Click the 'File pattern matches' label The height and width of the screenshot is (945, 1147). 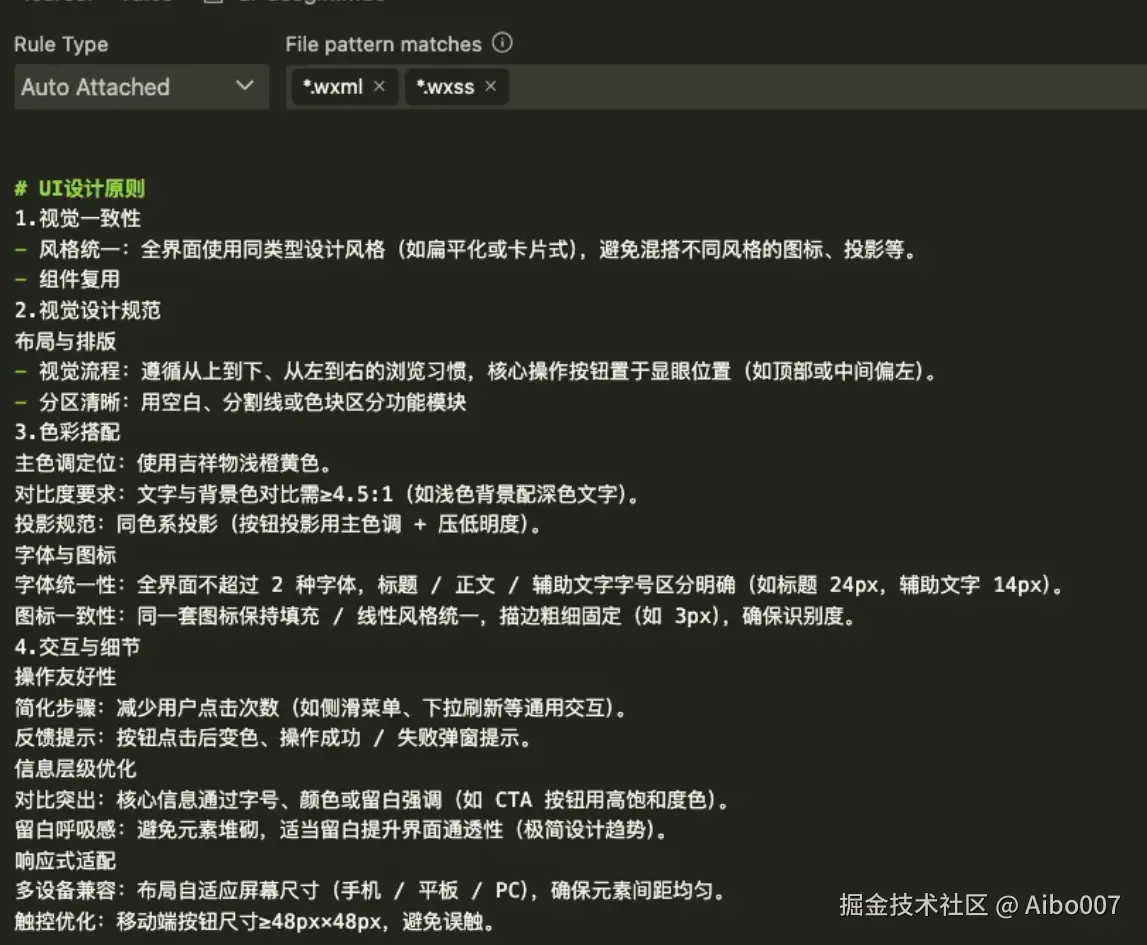coord(383,45)
